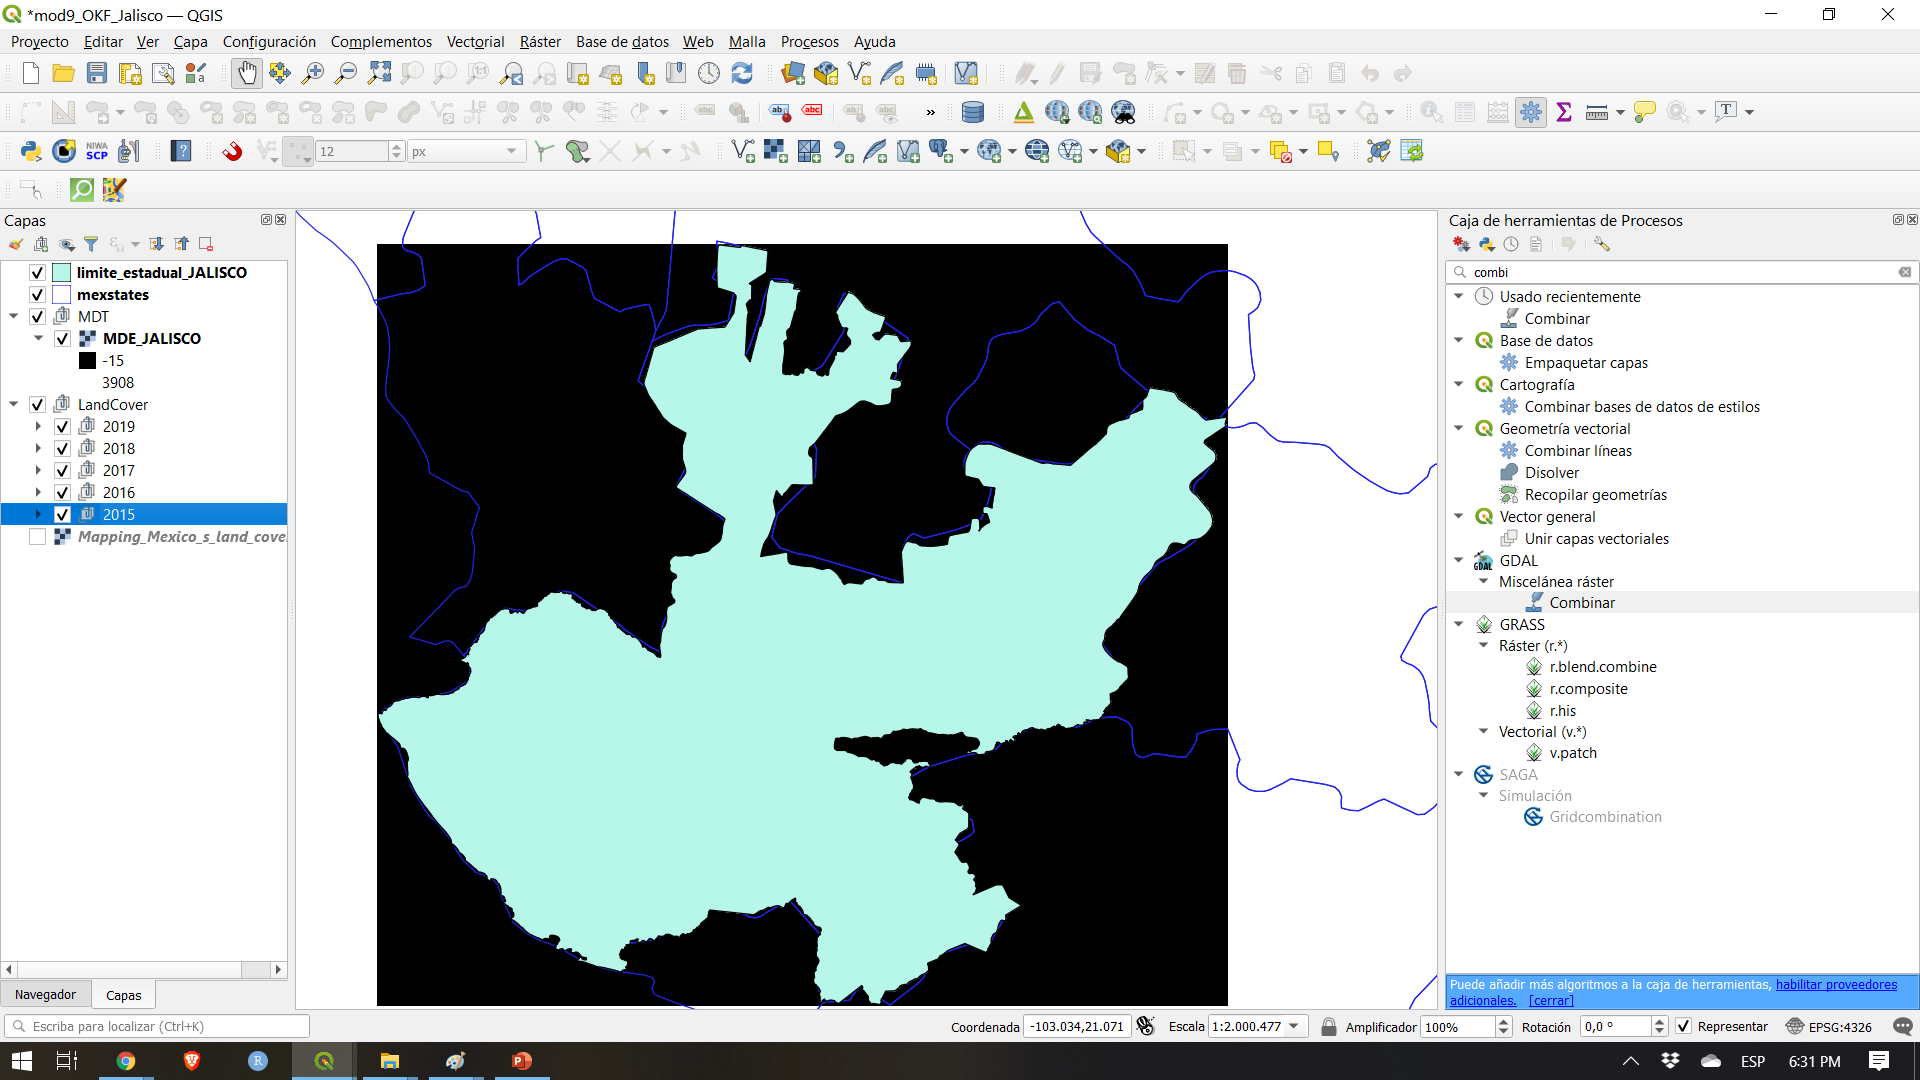Viewport: 1920px width, 1080px height.
Task: Toggle the Representar render checkbox
Action: [x=1683, y=1026]
